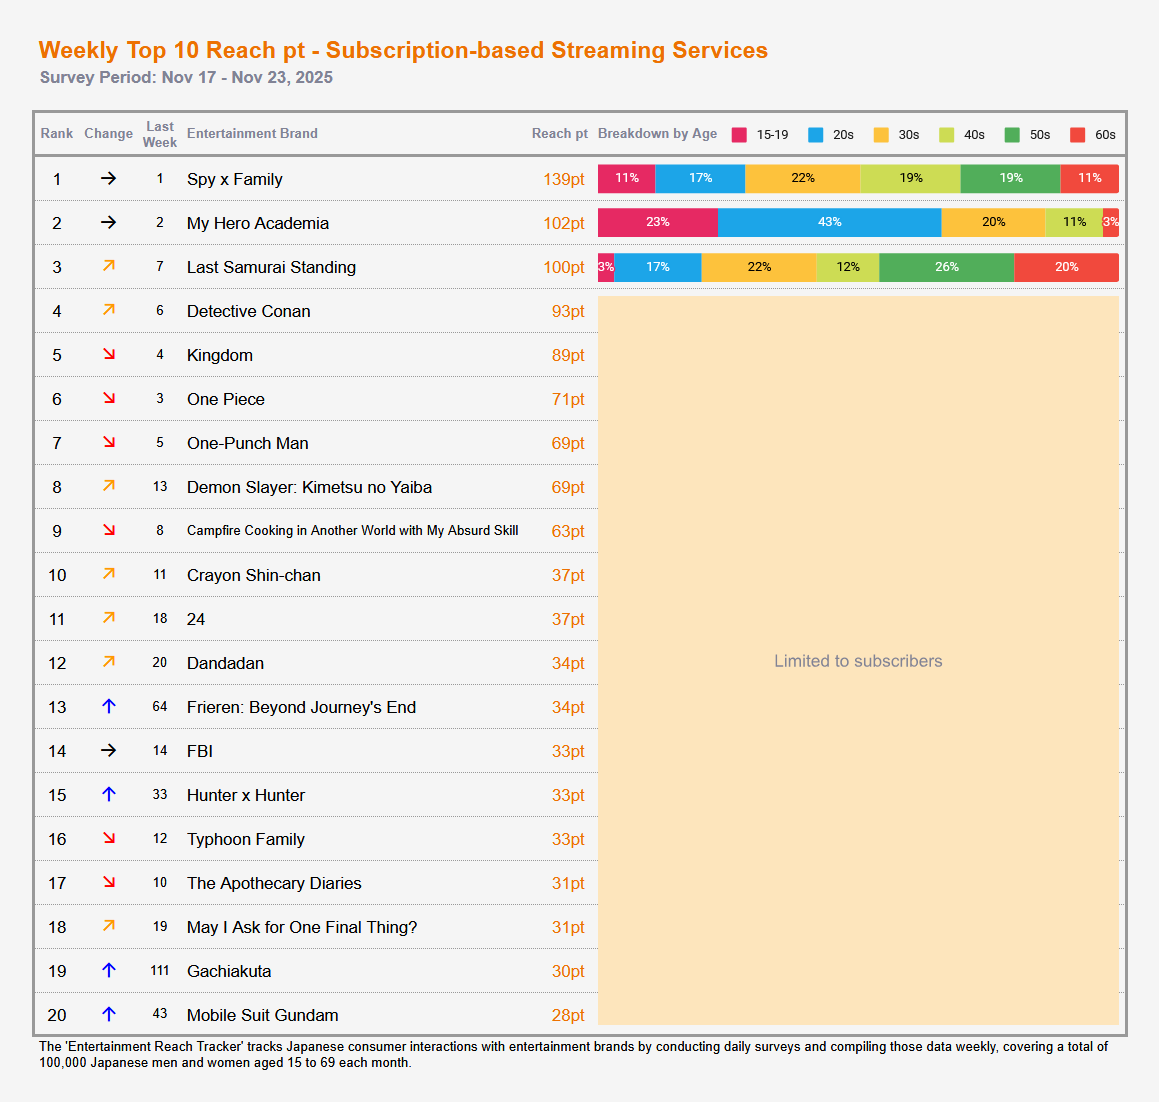Click the falling arrow beside One Piece
The image size is (1159, 1102).
[x=109, y=398]
